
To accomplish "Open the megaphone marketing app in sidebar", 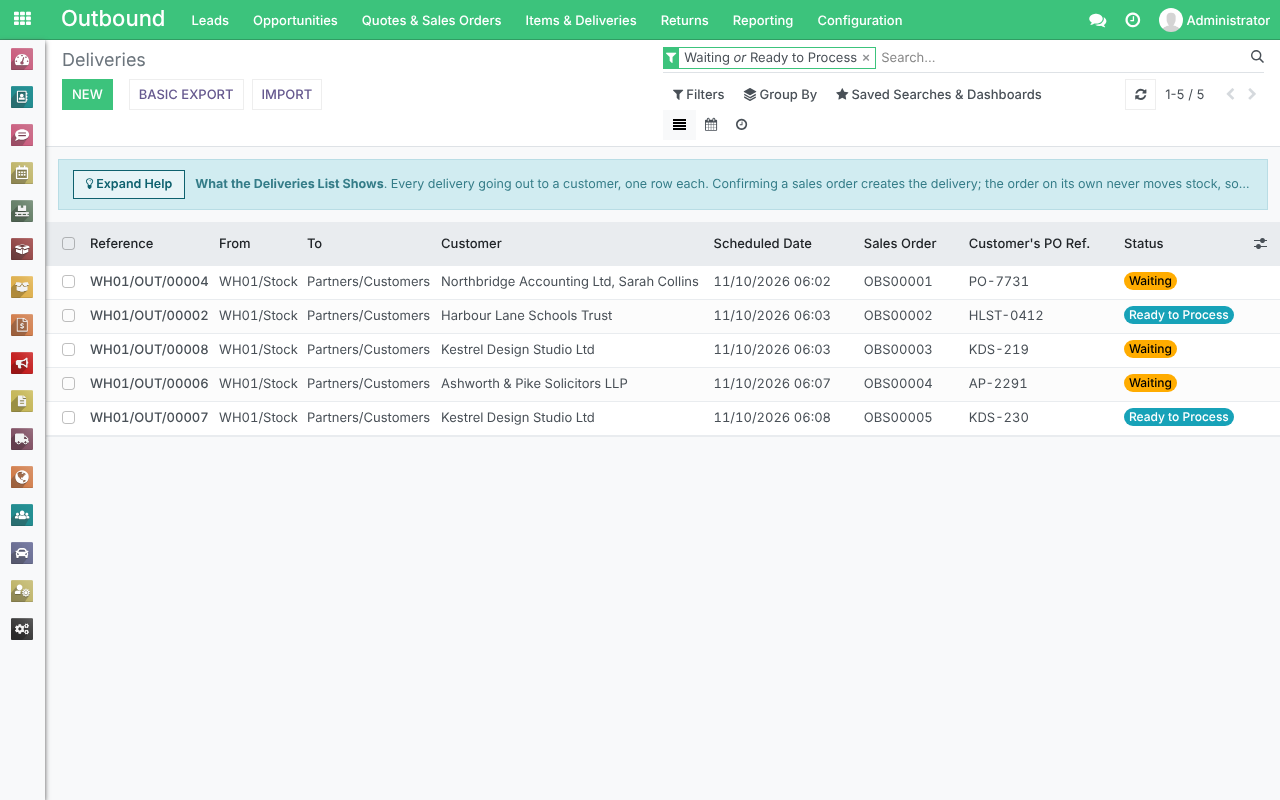I will pyautogui.click(x=22, y=363).
